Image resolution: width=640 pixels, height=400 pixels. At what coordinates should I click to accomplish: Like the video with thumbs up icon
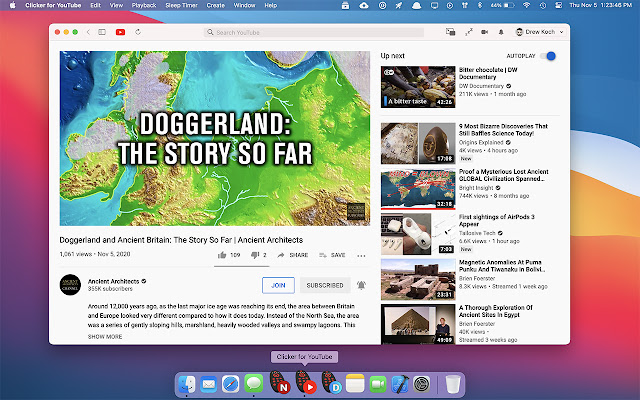tap(222, 255)
